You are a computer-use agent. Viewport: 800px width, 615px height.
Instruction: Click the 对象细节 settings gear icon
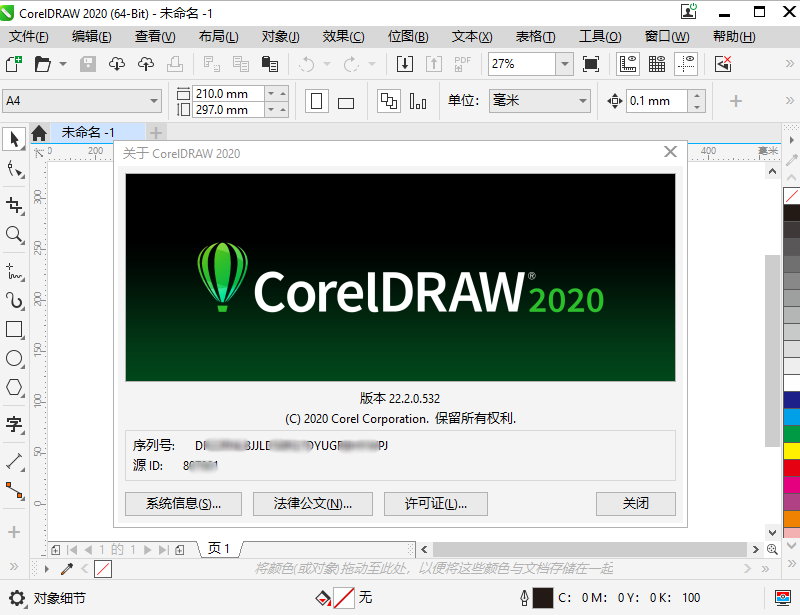(17, 598)
